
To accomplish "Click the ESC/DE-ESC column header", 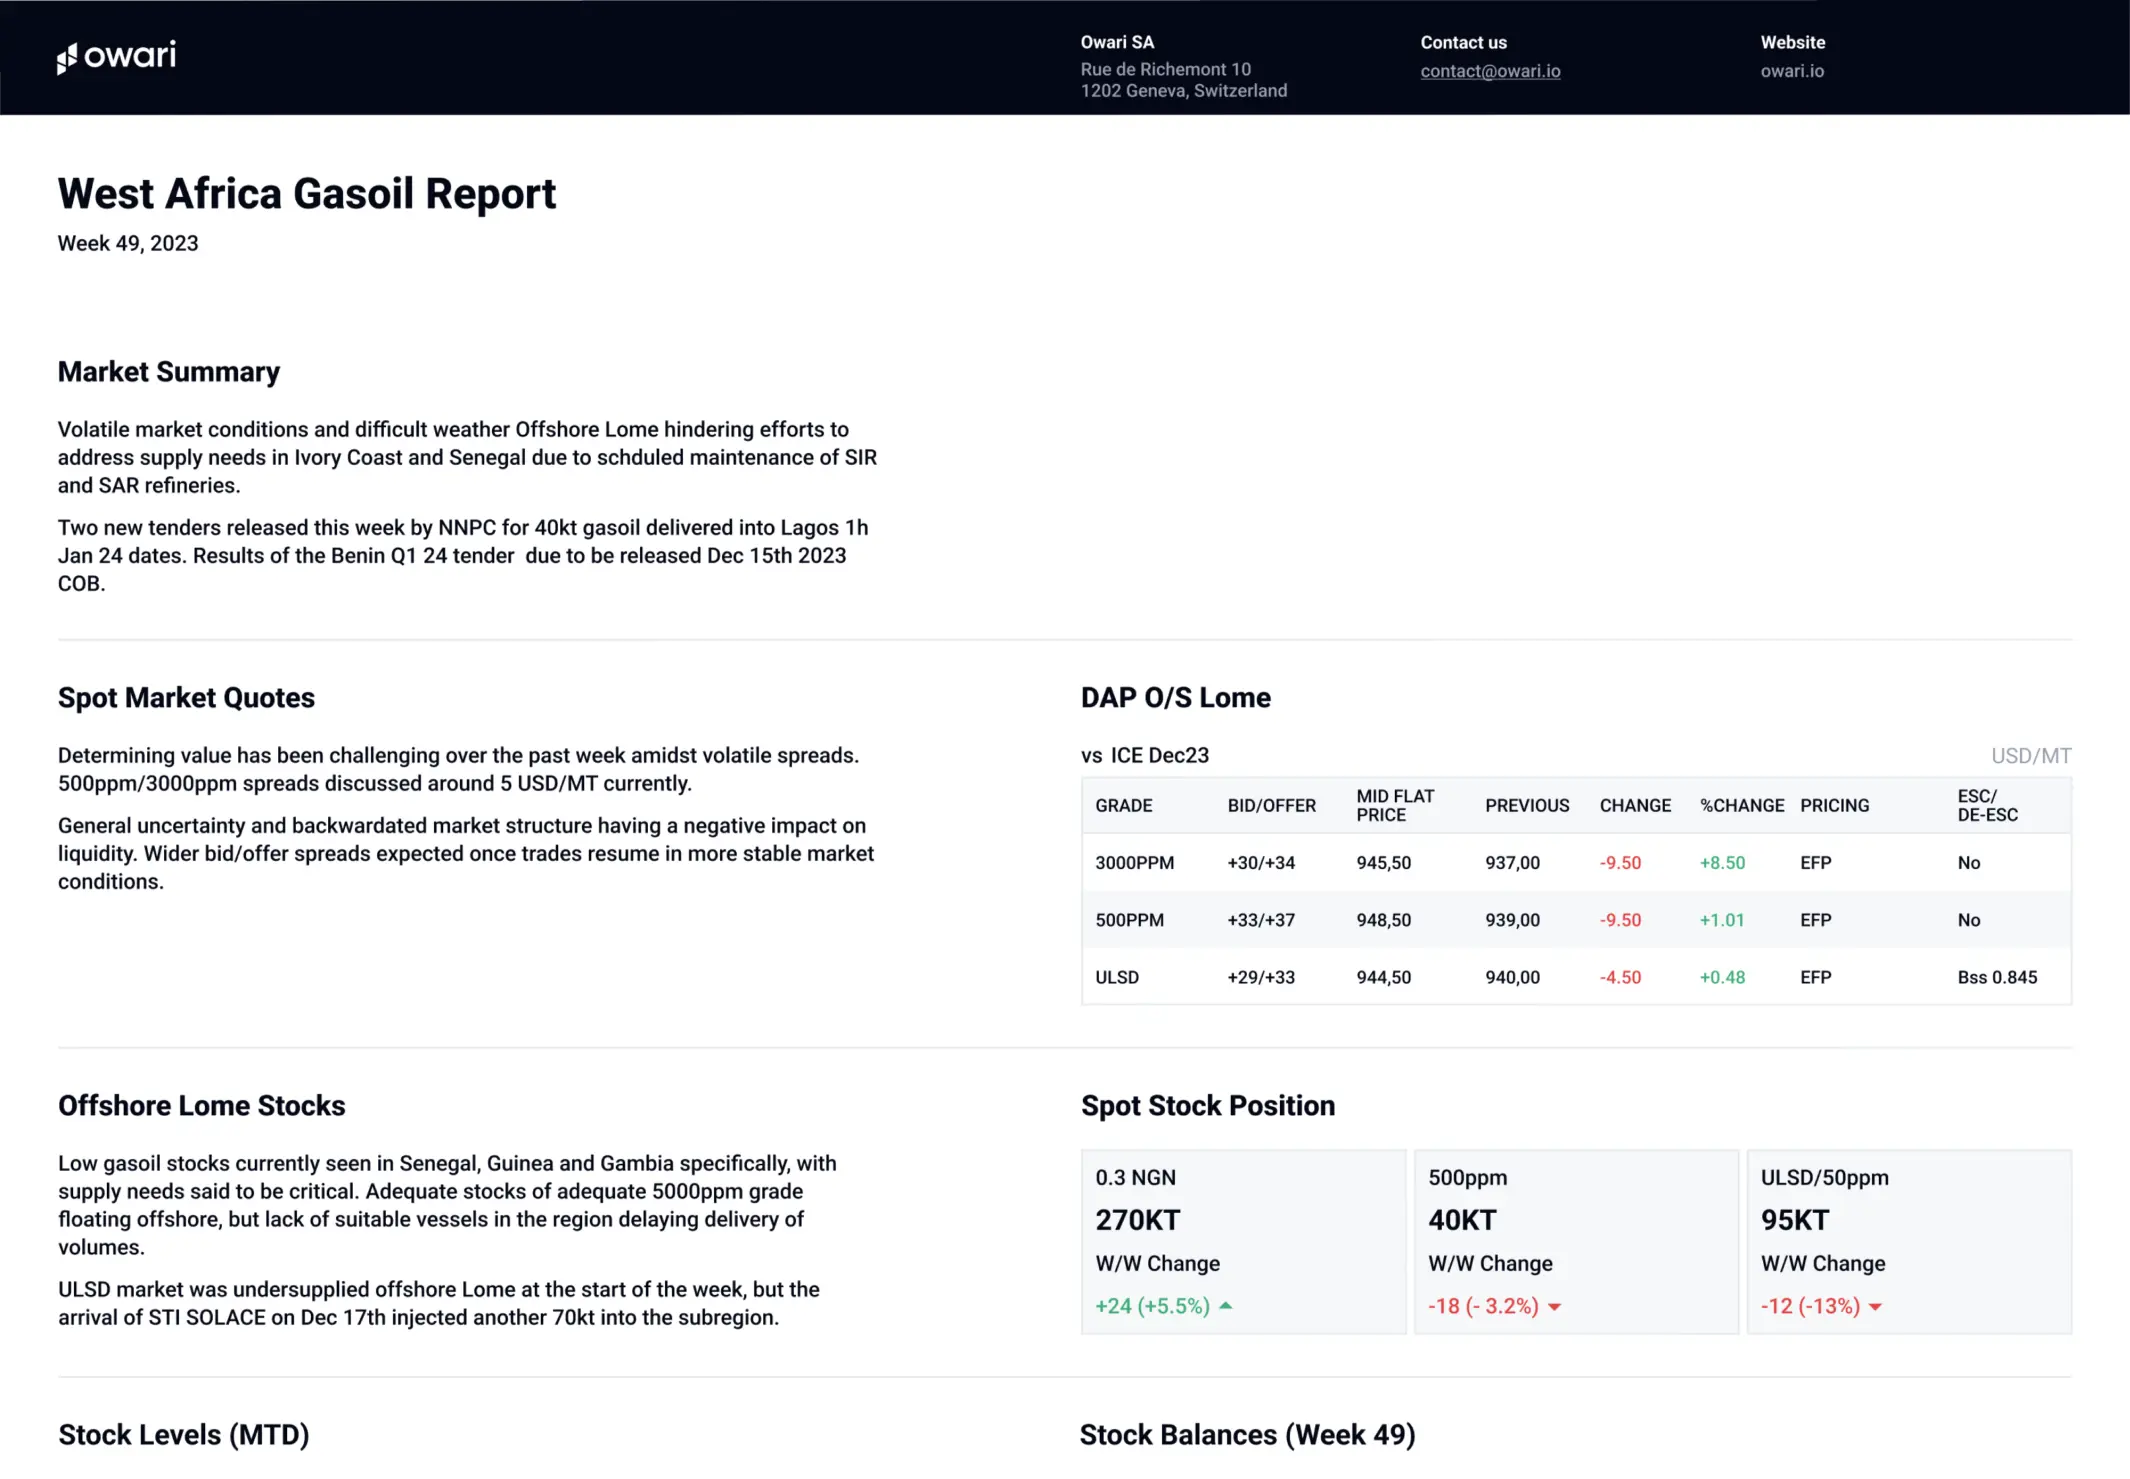I will coord(1987,805).
